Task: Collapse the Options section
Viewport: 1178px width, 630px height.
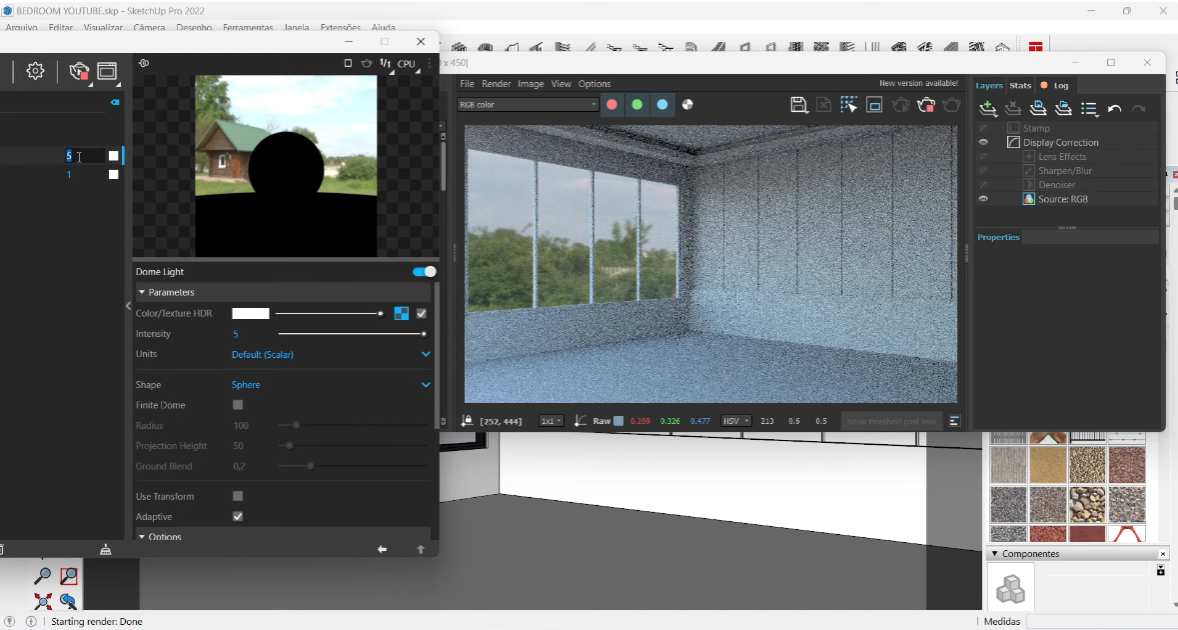Action: 142,537
